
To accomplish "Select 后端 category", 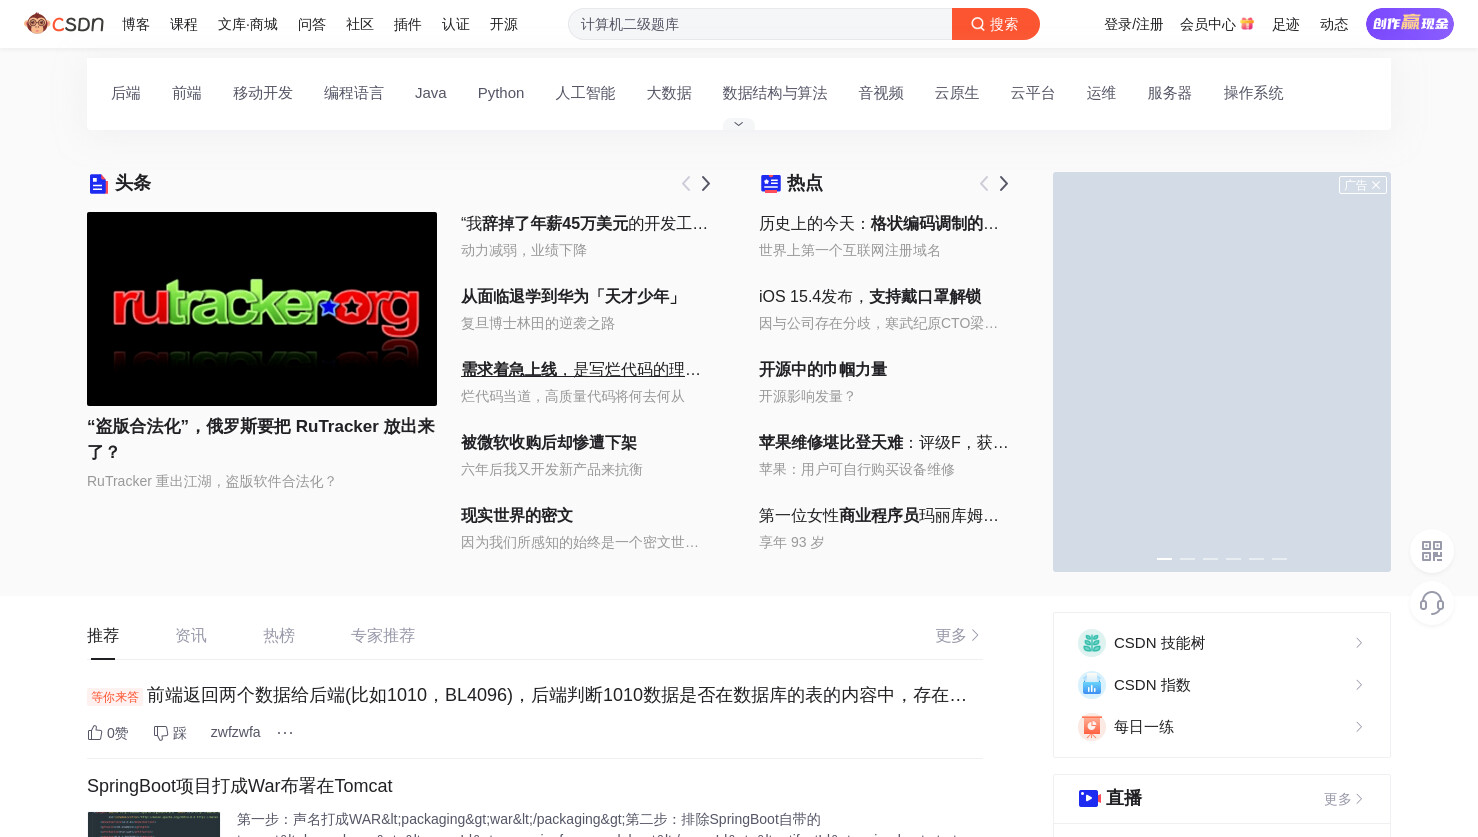I will 126,93.
